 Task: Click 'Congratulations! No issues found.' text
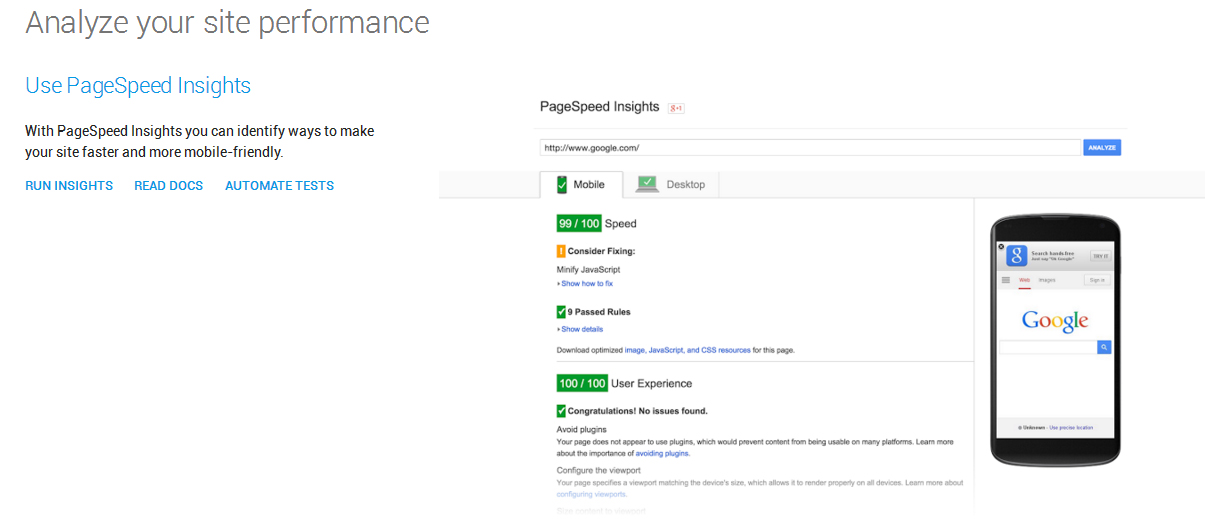click(638, 411)
